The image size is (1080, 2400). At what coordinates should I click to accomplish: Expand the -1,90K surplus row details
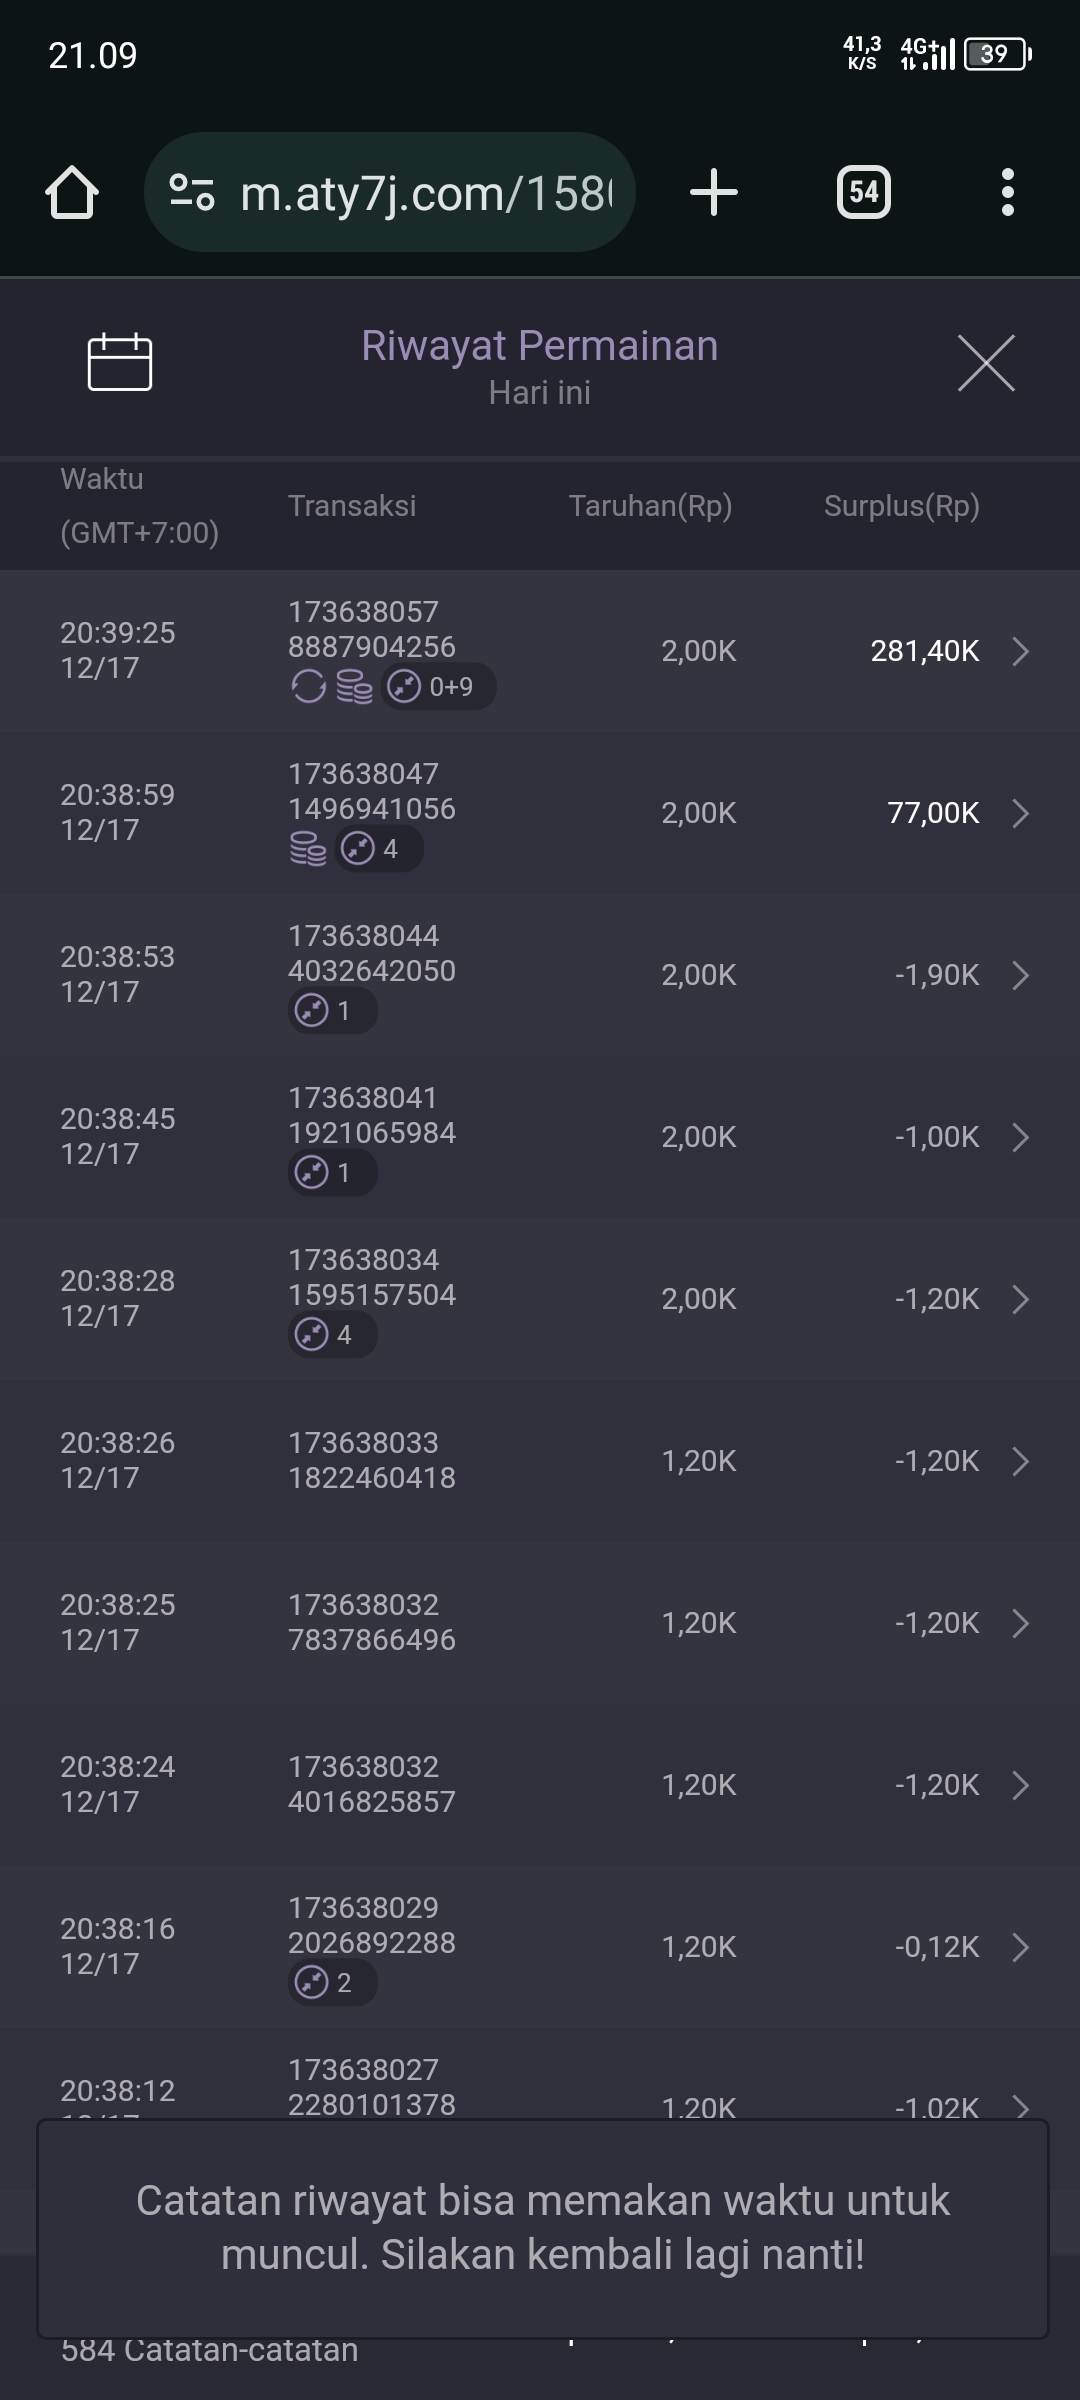1020,975
